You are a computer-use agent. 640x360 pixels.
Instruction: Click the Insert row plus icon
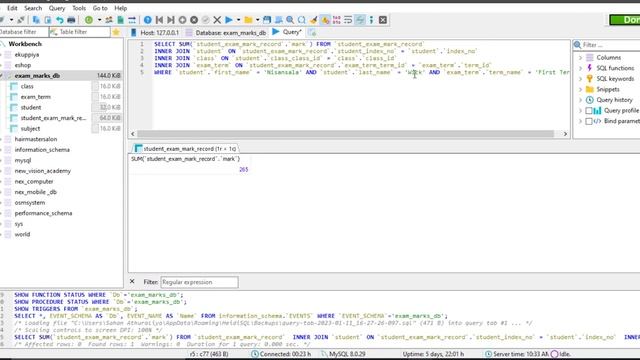pyautogui.click(x=182, y=20)
